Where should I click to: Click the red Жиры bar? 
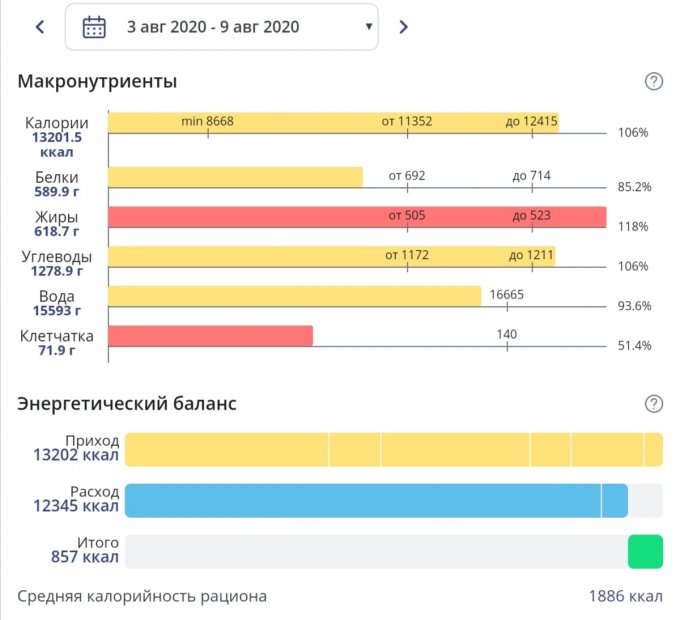[x=356, y=217]
